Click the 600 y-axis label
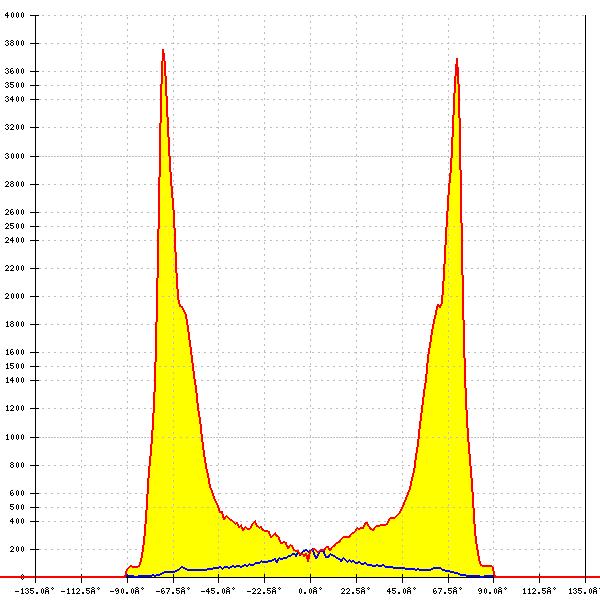 [17, 493]
